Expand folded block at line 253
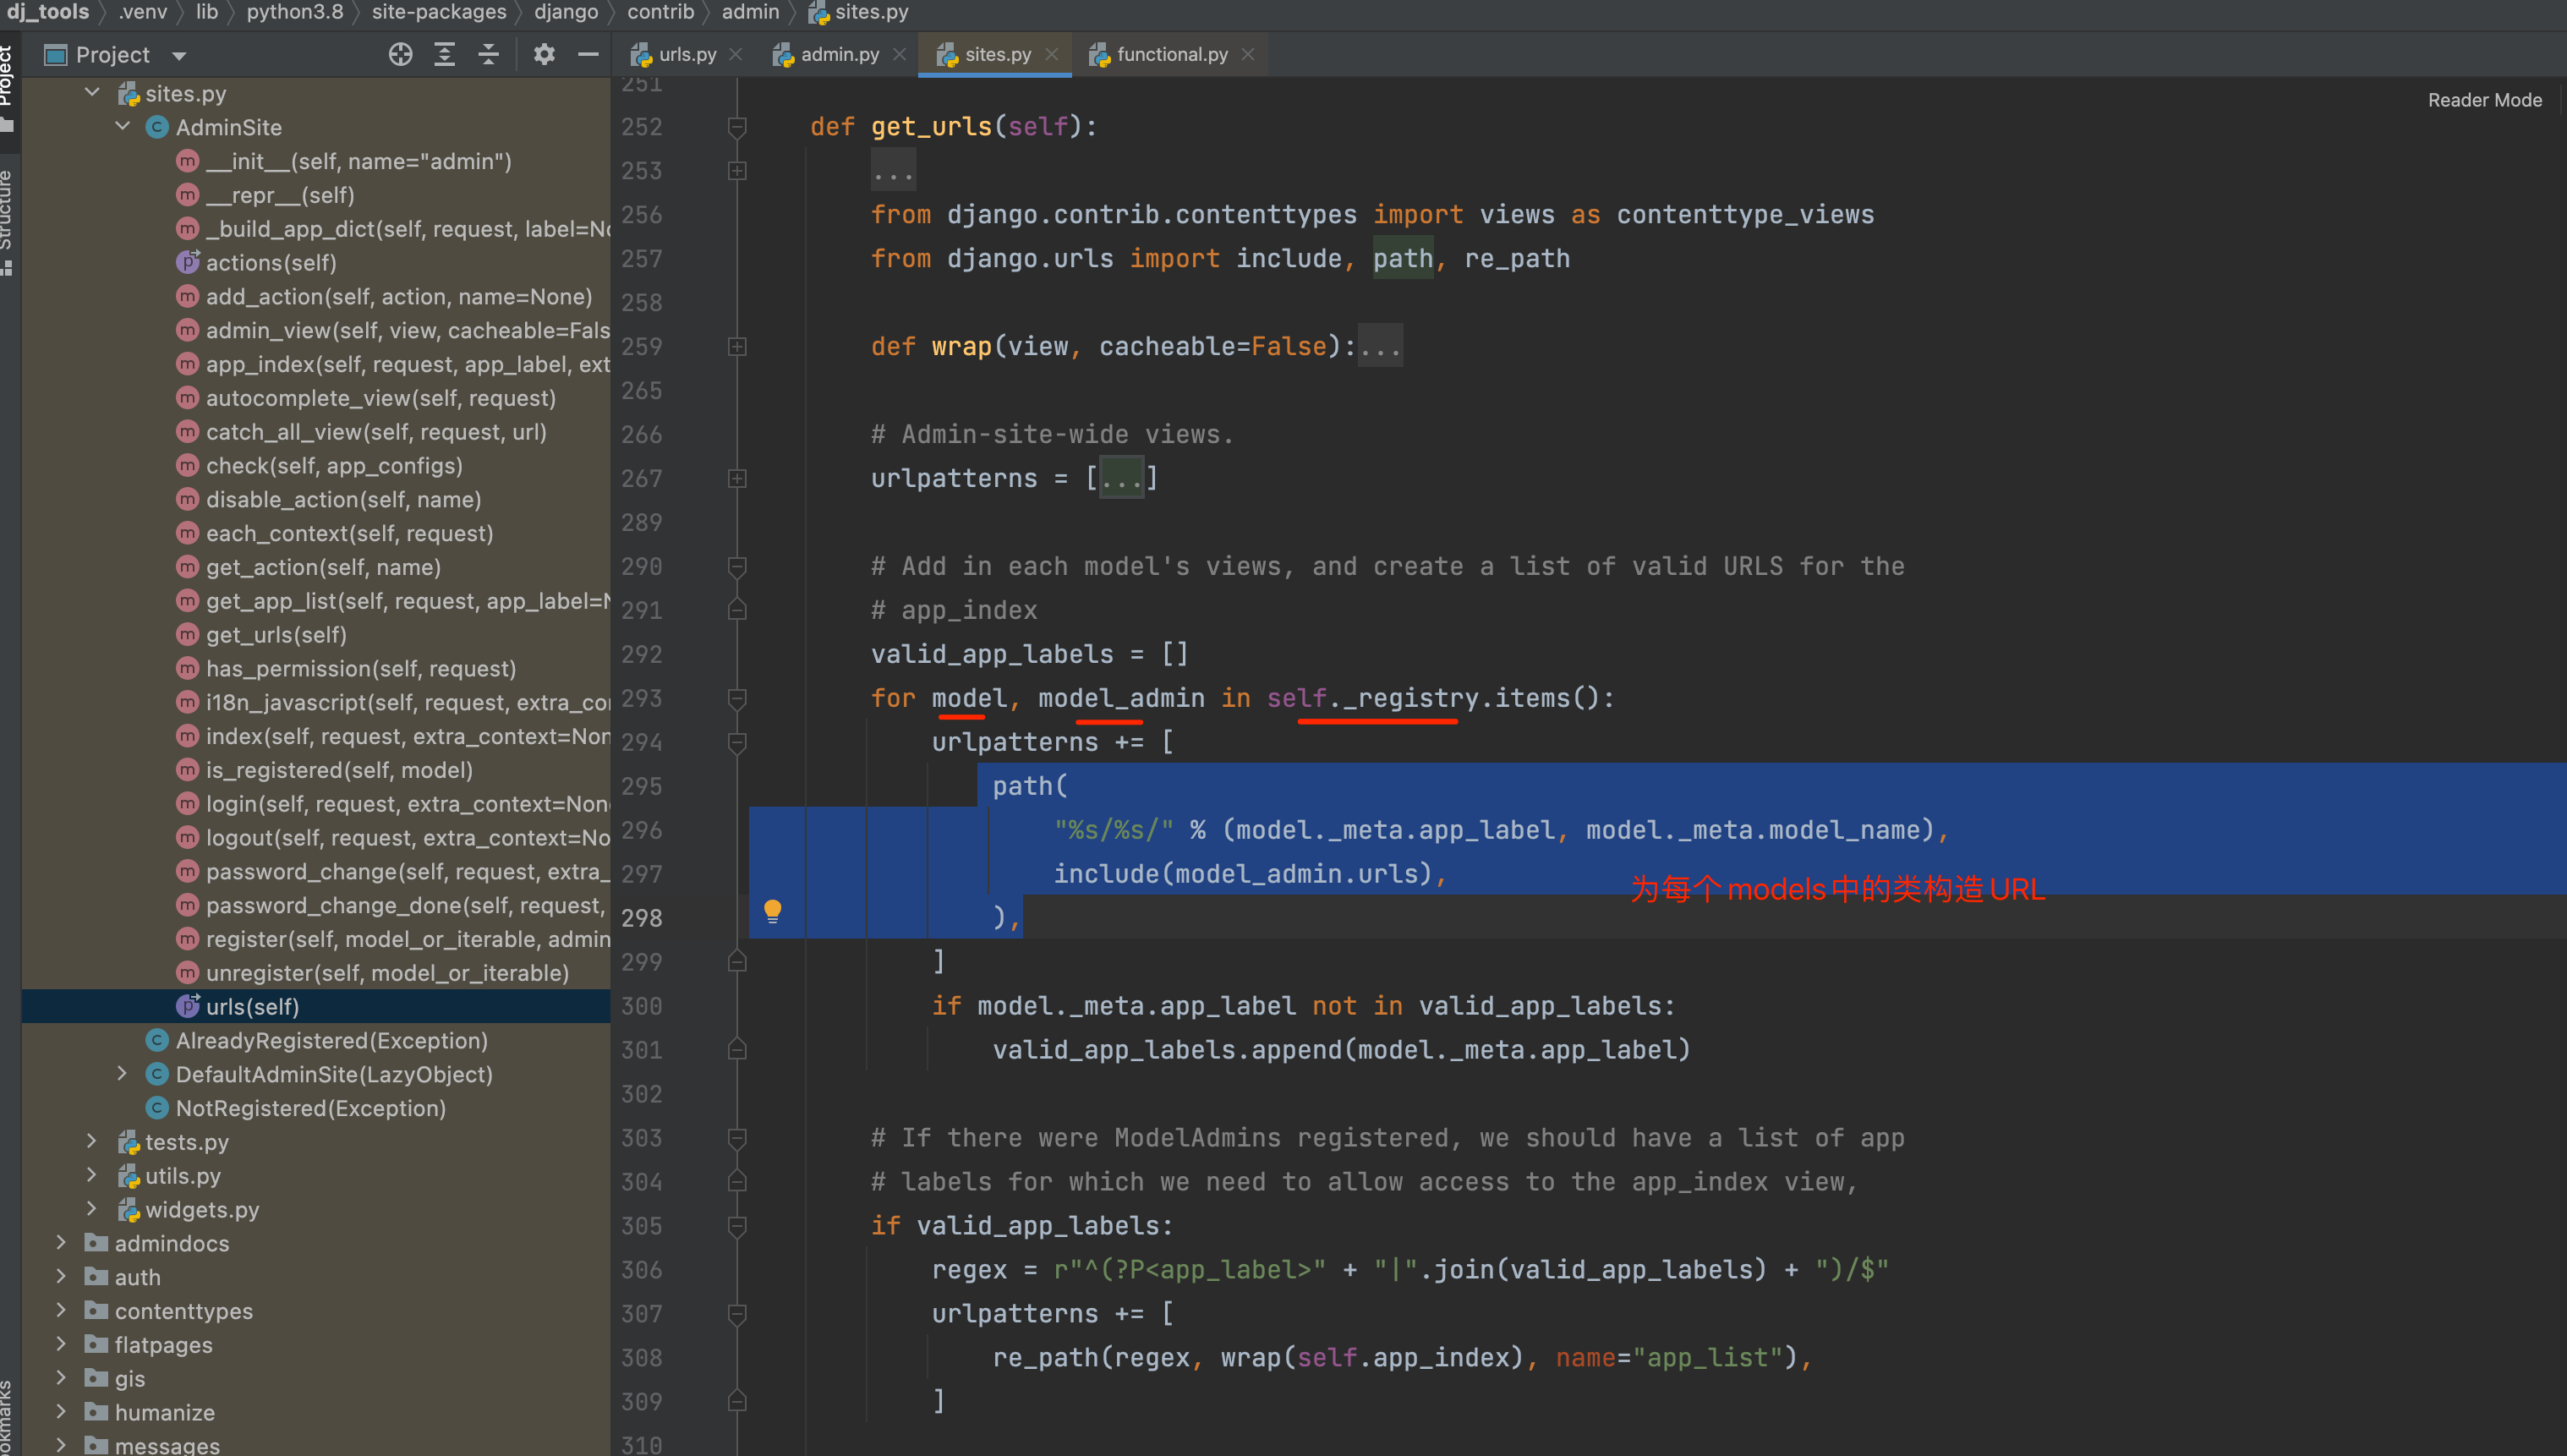The image size is (2567, 1456). pyautogui.click(x=737, y=171)
